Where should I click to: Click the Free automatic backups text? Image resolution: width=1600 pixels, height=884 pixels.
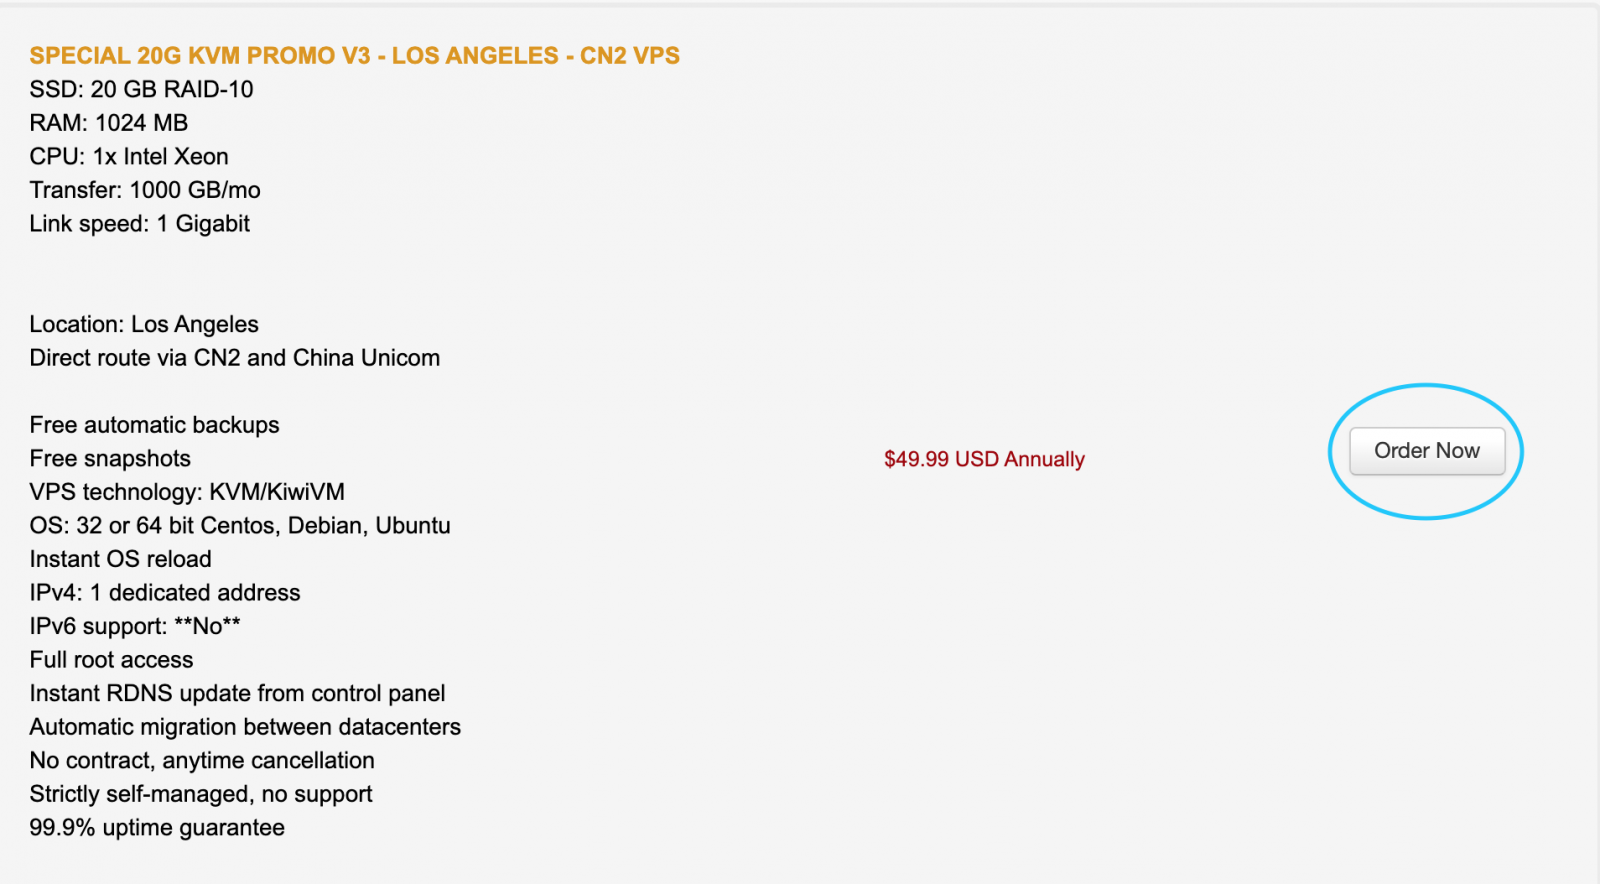point(154,425)
